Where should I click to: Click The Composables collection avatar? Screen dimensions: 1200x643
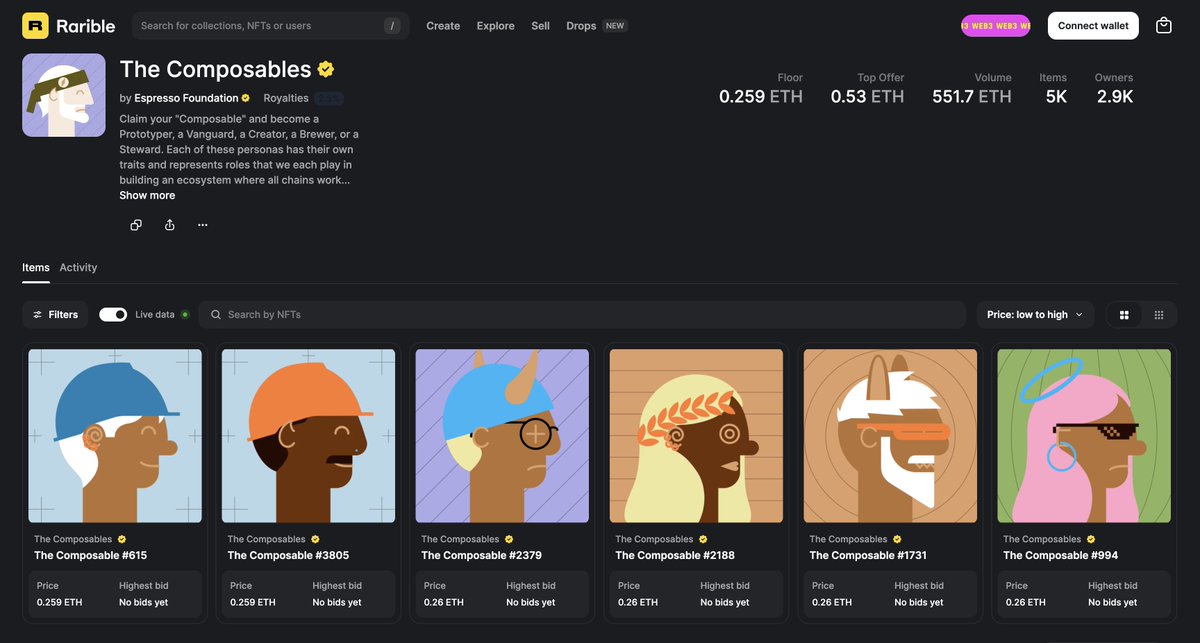pos(64,95)
